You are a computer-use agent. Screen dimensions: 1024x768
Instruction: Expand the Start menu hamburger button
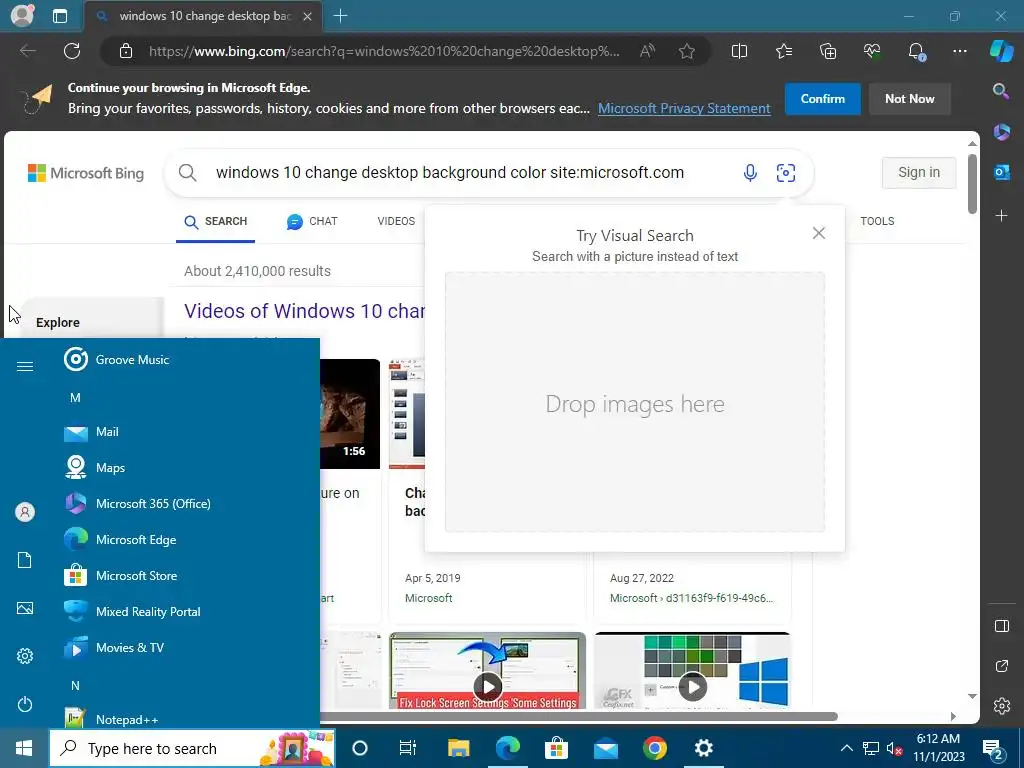(25, 366)
